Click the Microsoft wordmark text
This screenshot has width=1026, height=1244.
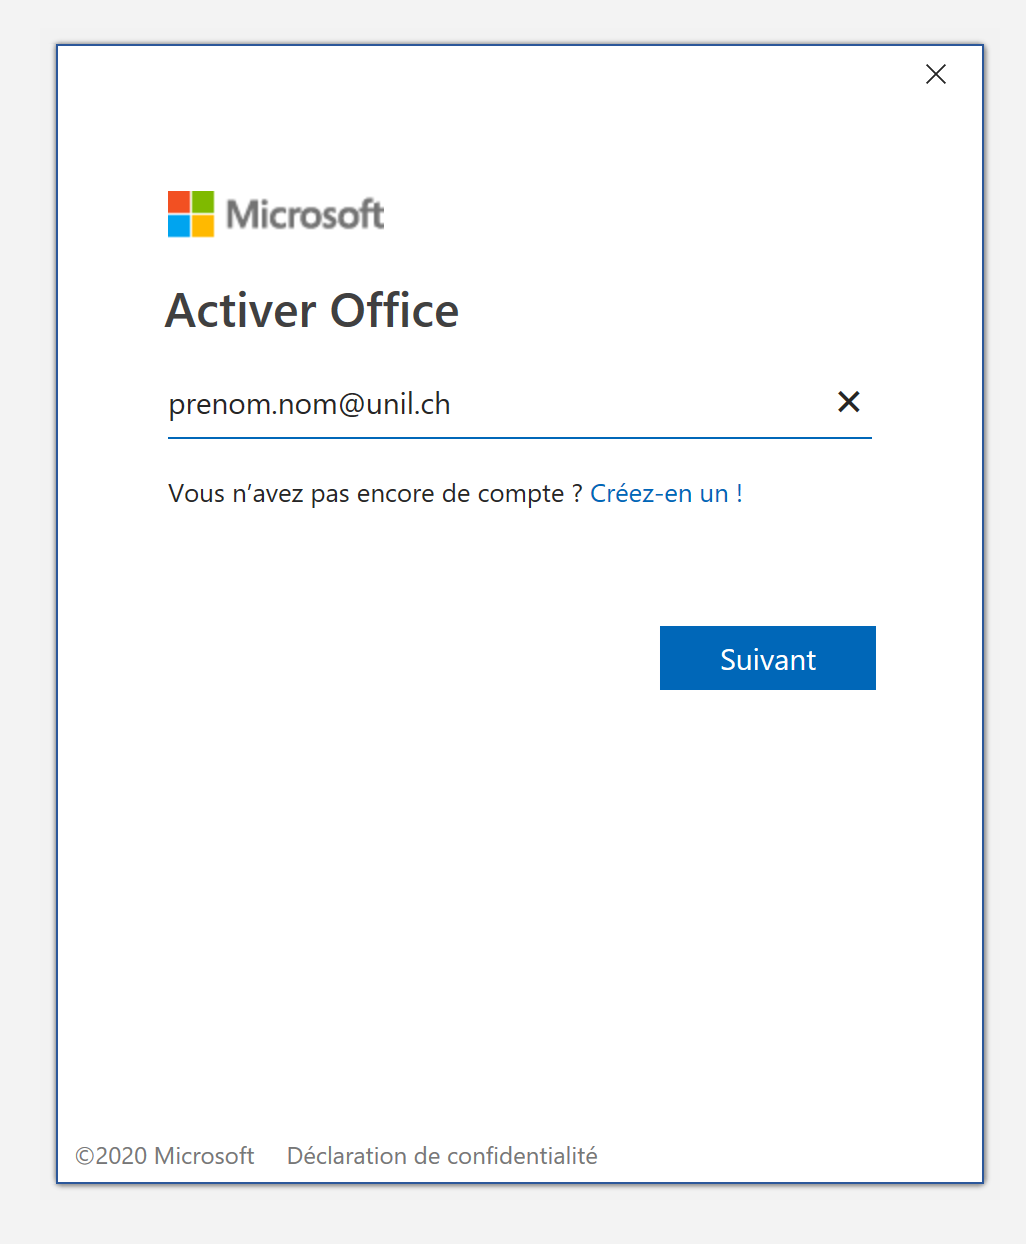(x=305, y=214)
